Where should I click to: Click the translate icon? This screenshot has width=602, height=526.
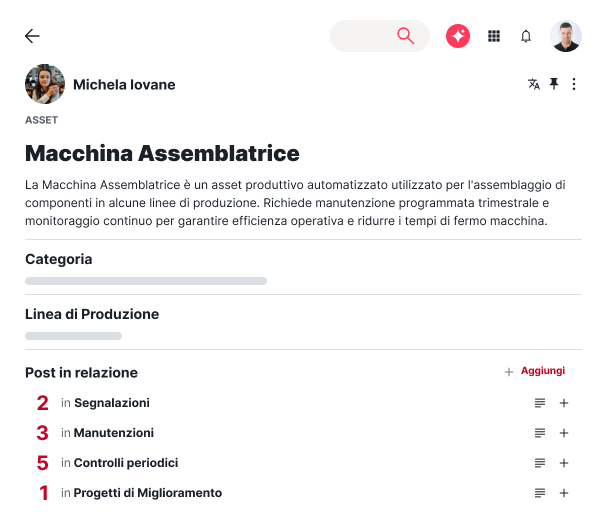click(x=534, y=84)
